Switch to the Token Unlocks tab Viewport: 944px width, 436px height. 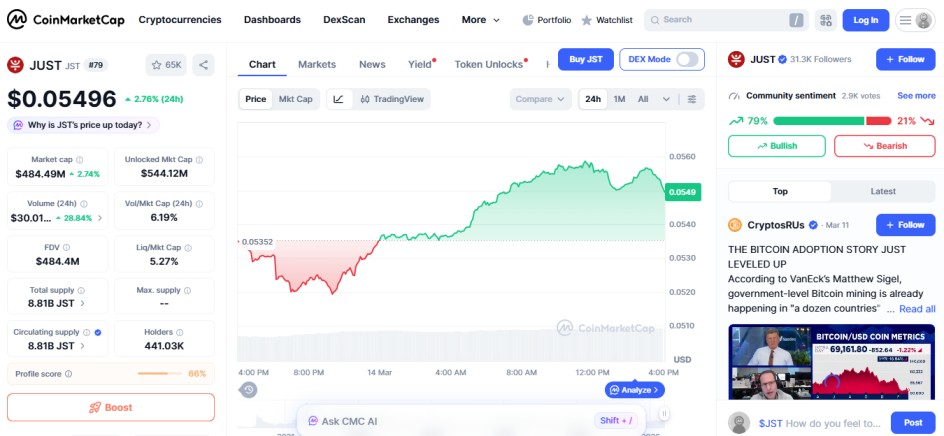pos(489,64)
